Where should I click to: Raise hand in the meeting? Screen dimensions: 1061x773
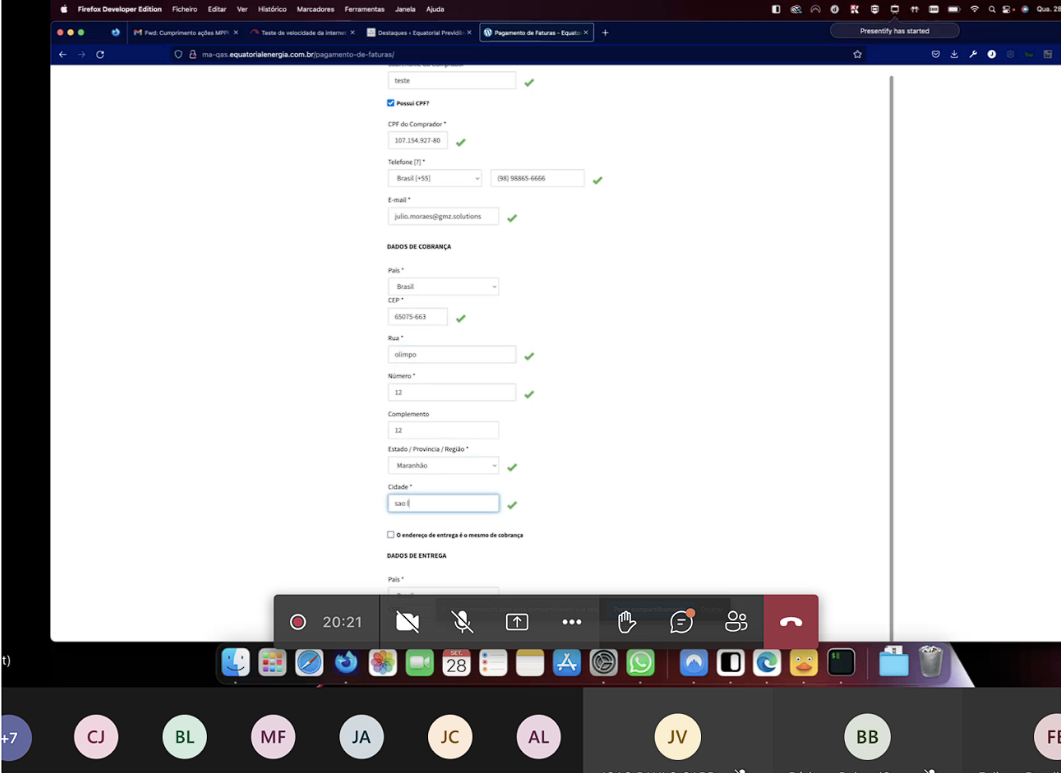tap(627, 622)
